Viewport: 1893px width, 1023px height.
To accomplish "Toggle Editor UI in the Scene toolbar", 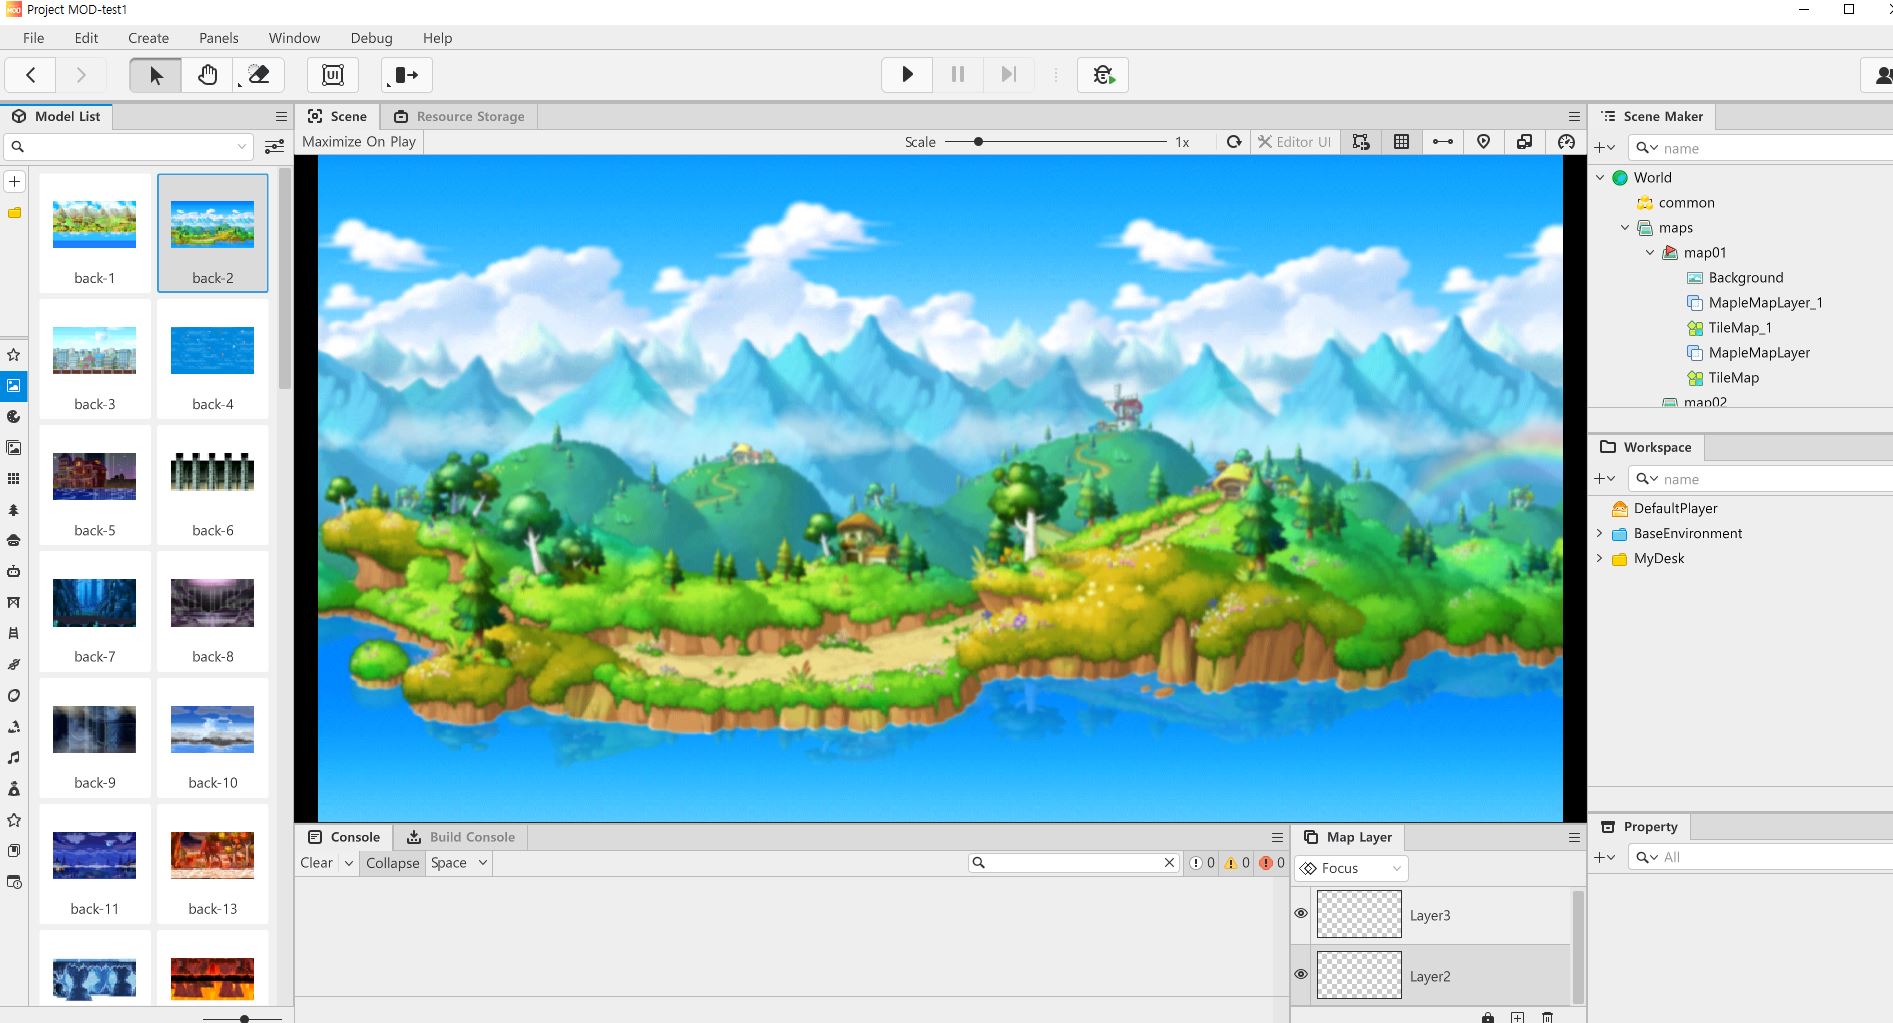I will [x=1294, y=142].
